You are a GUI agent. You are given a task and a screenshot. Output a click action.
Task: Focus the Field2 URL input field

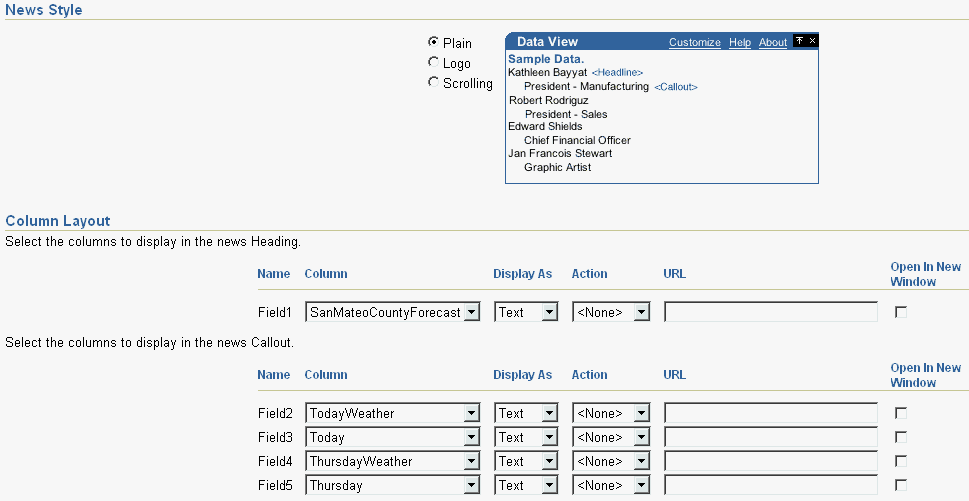tap(771, 413)
